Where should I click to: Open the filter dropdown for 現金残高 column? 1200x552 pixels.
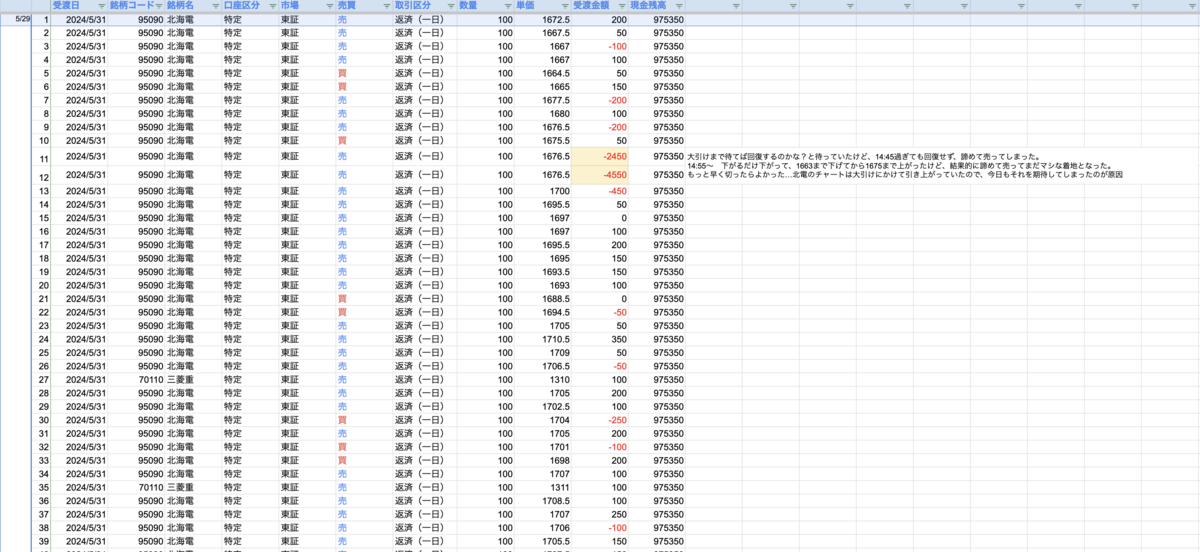679,6
